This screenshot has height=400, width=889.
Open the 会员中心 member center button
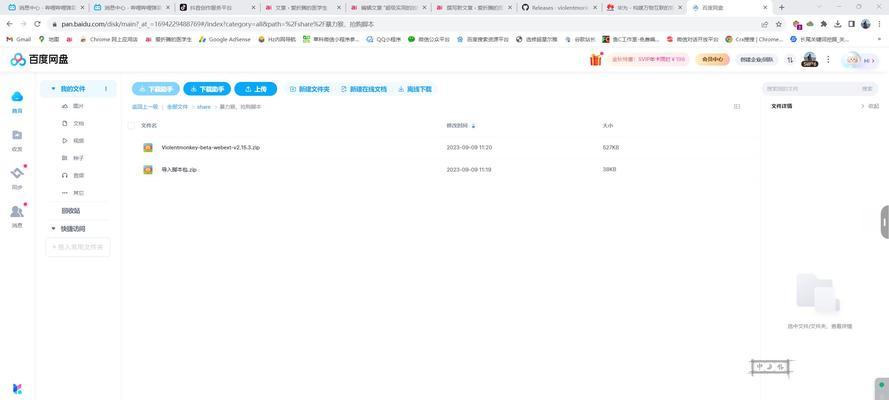[x=713, y=59]
